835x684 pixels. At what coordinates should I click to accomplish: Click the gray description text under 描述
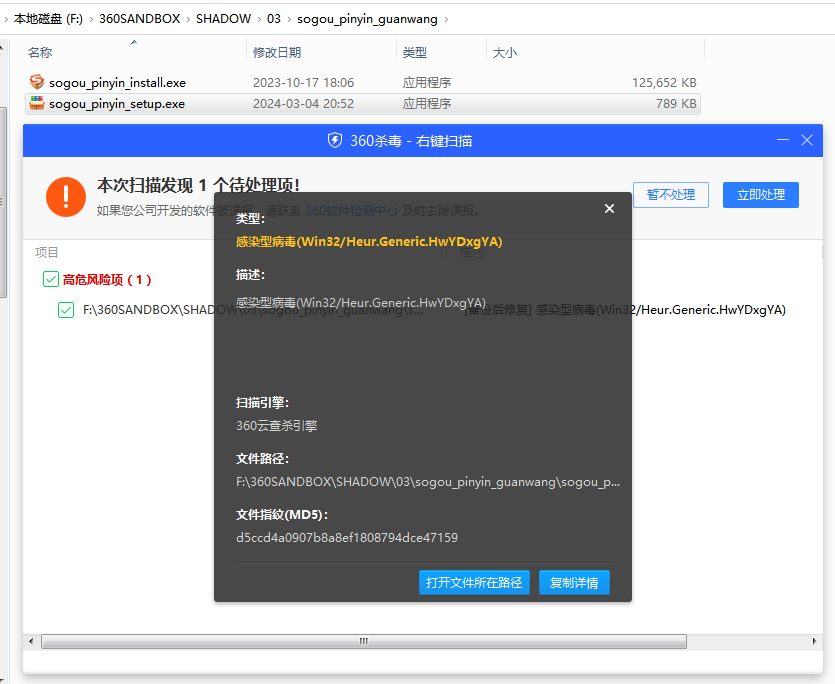click(361, 303)
